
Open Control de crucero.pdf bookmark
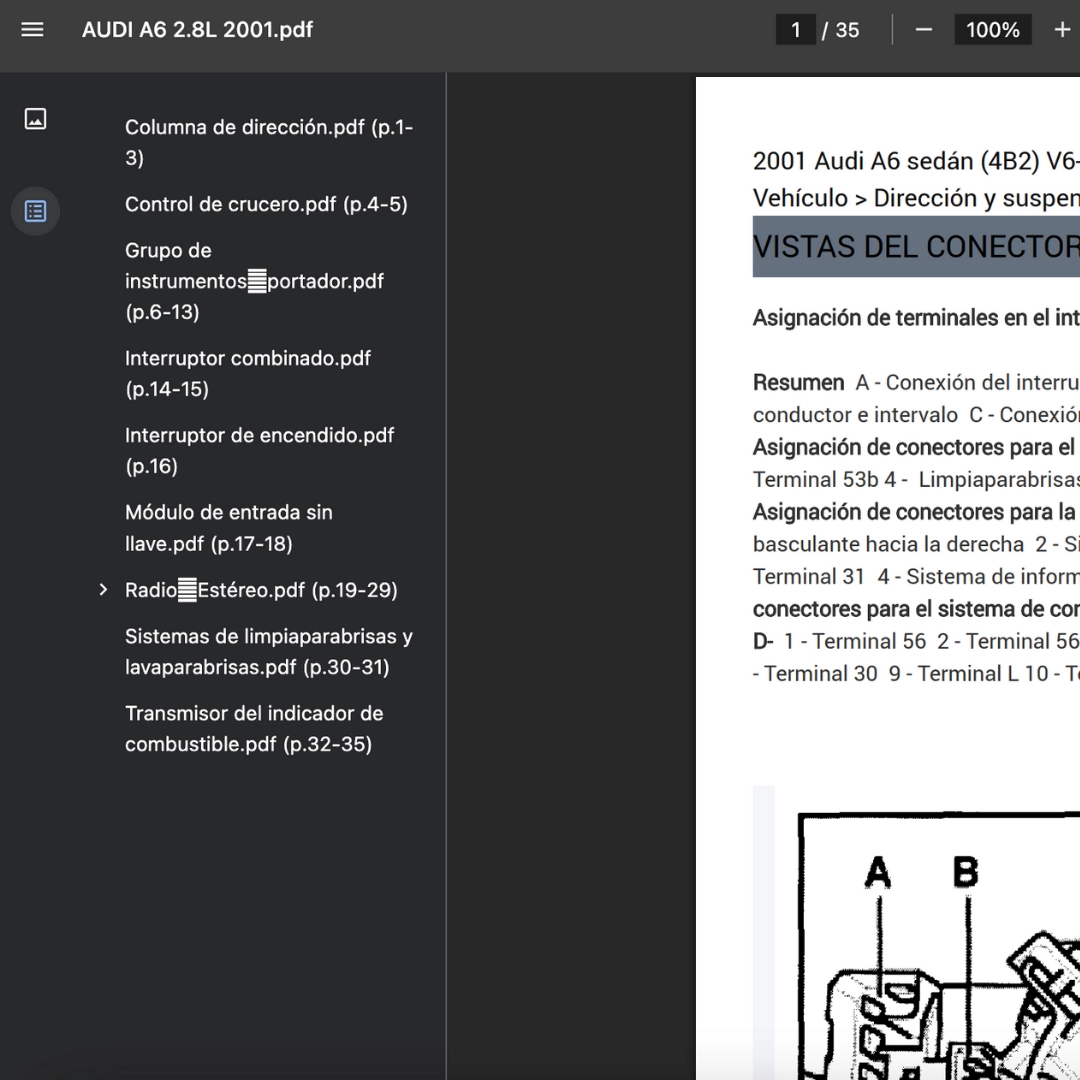point(266,205)
